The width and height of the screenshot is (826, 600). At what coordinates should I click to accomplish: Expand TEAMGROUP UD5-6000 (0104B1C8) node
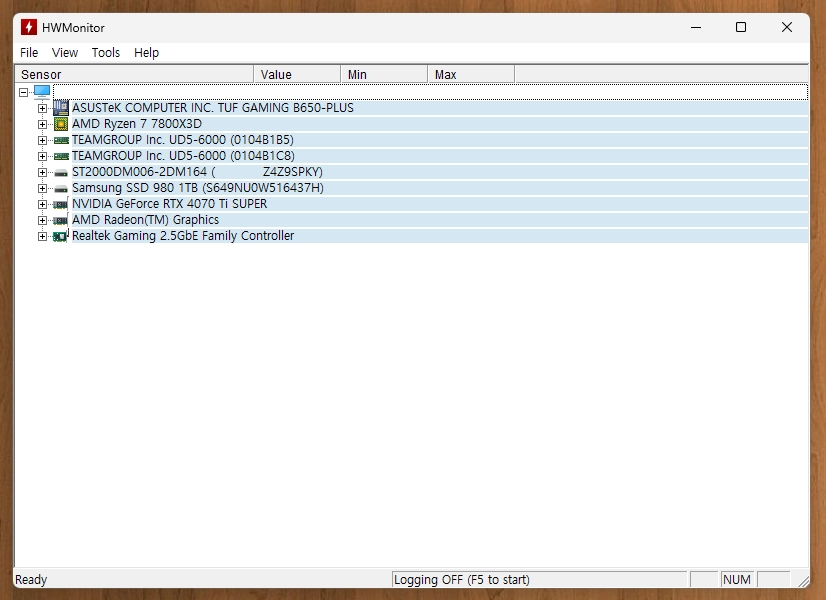point(42,156)
